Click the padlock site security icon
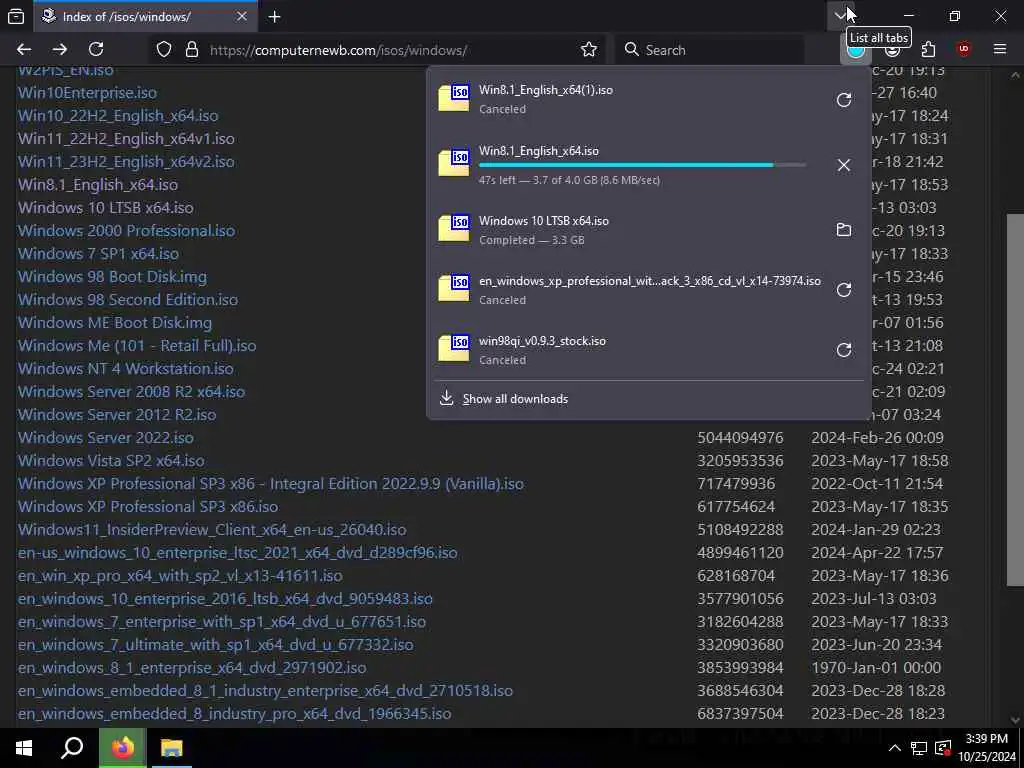1024x768 pixels. point(191,50)
